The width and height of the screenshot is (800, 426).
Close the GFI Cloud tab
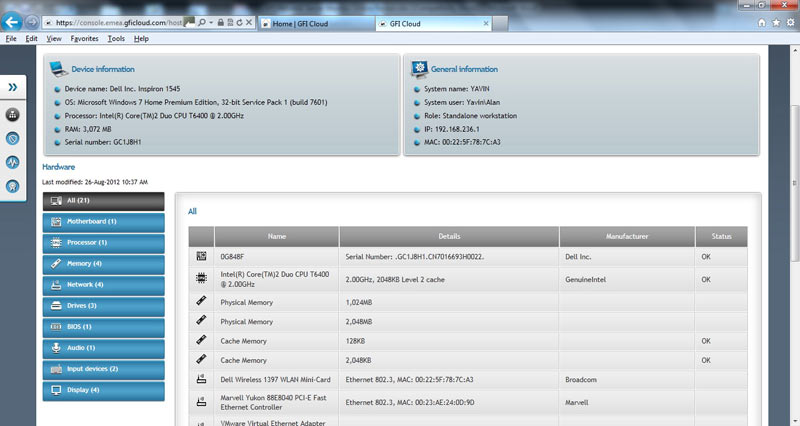click(486, 23)
